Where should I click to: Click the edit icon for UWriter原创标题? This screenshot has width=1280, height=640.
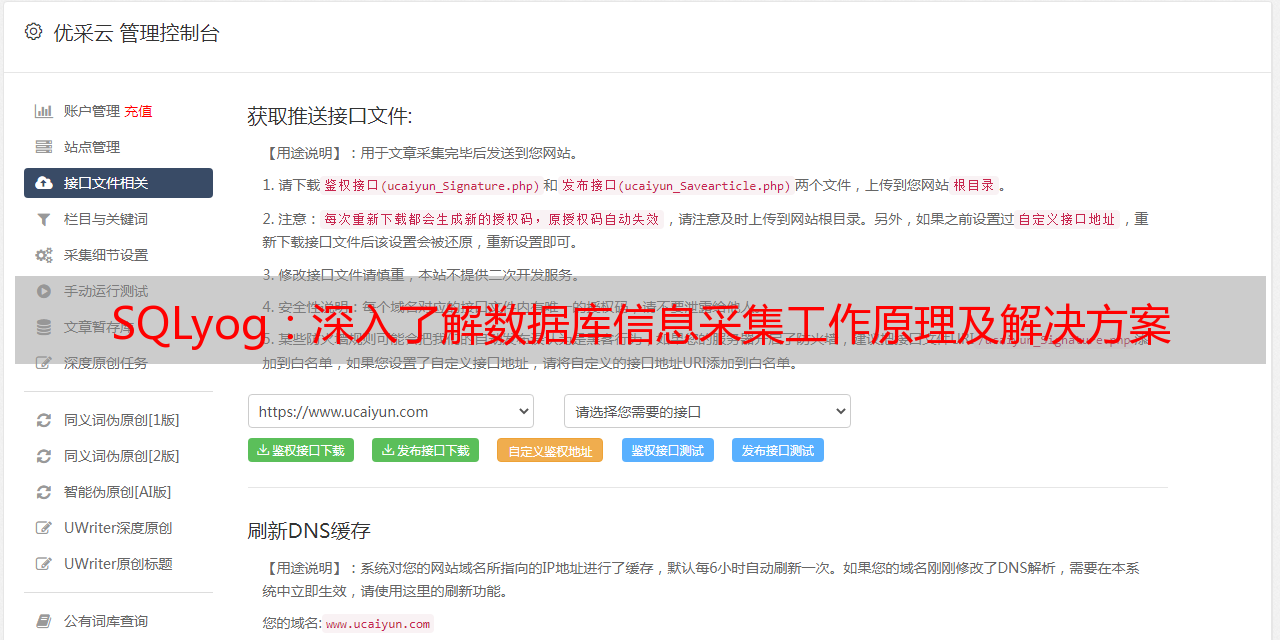click(44, 564)
